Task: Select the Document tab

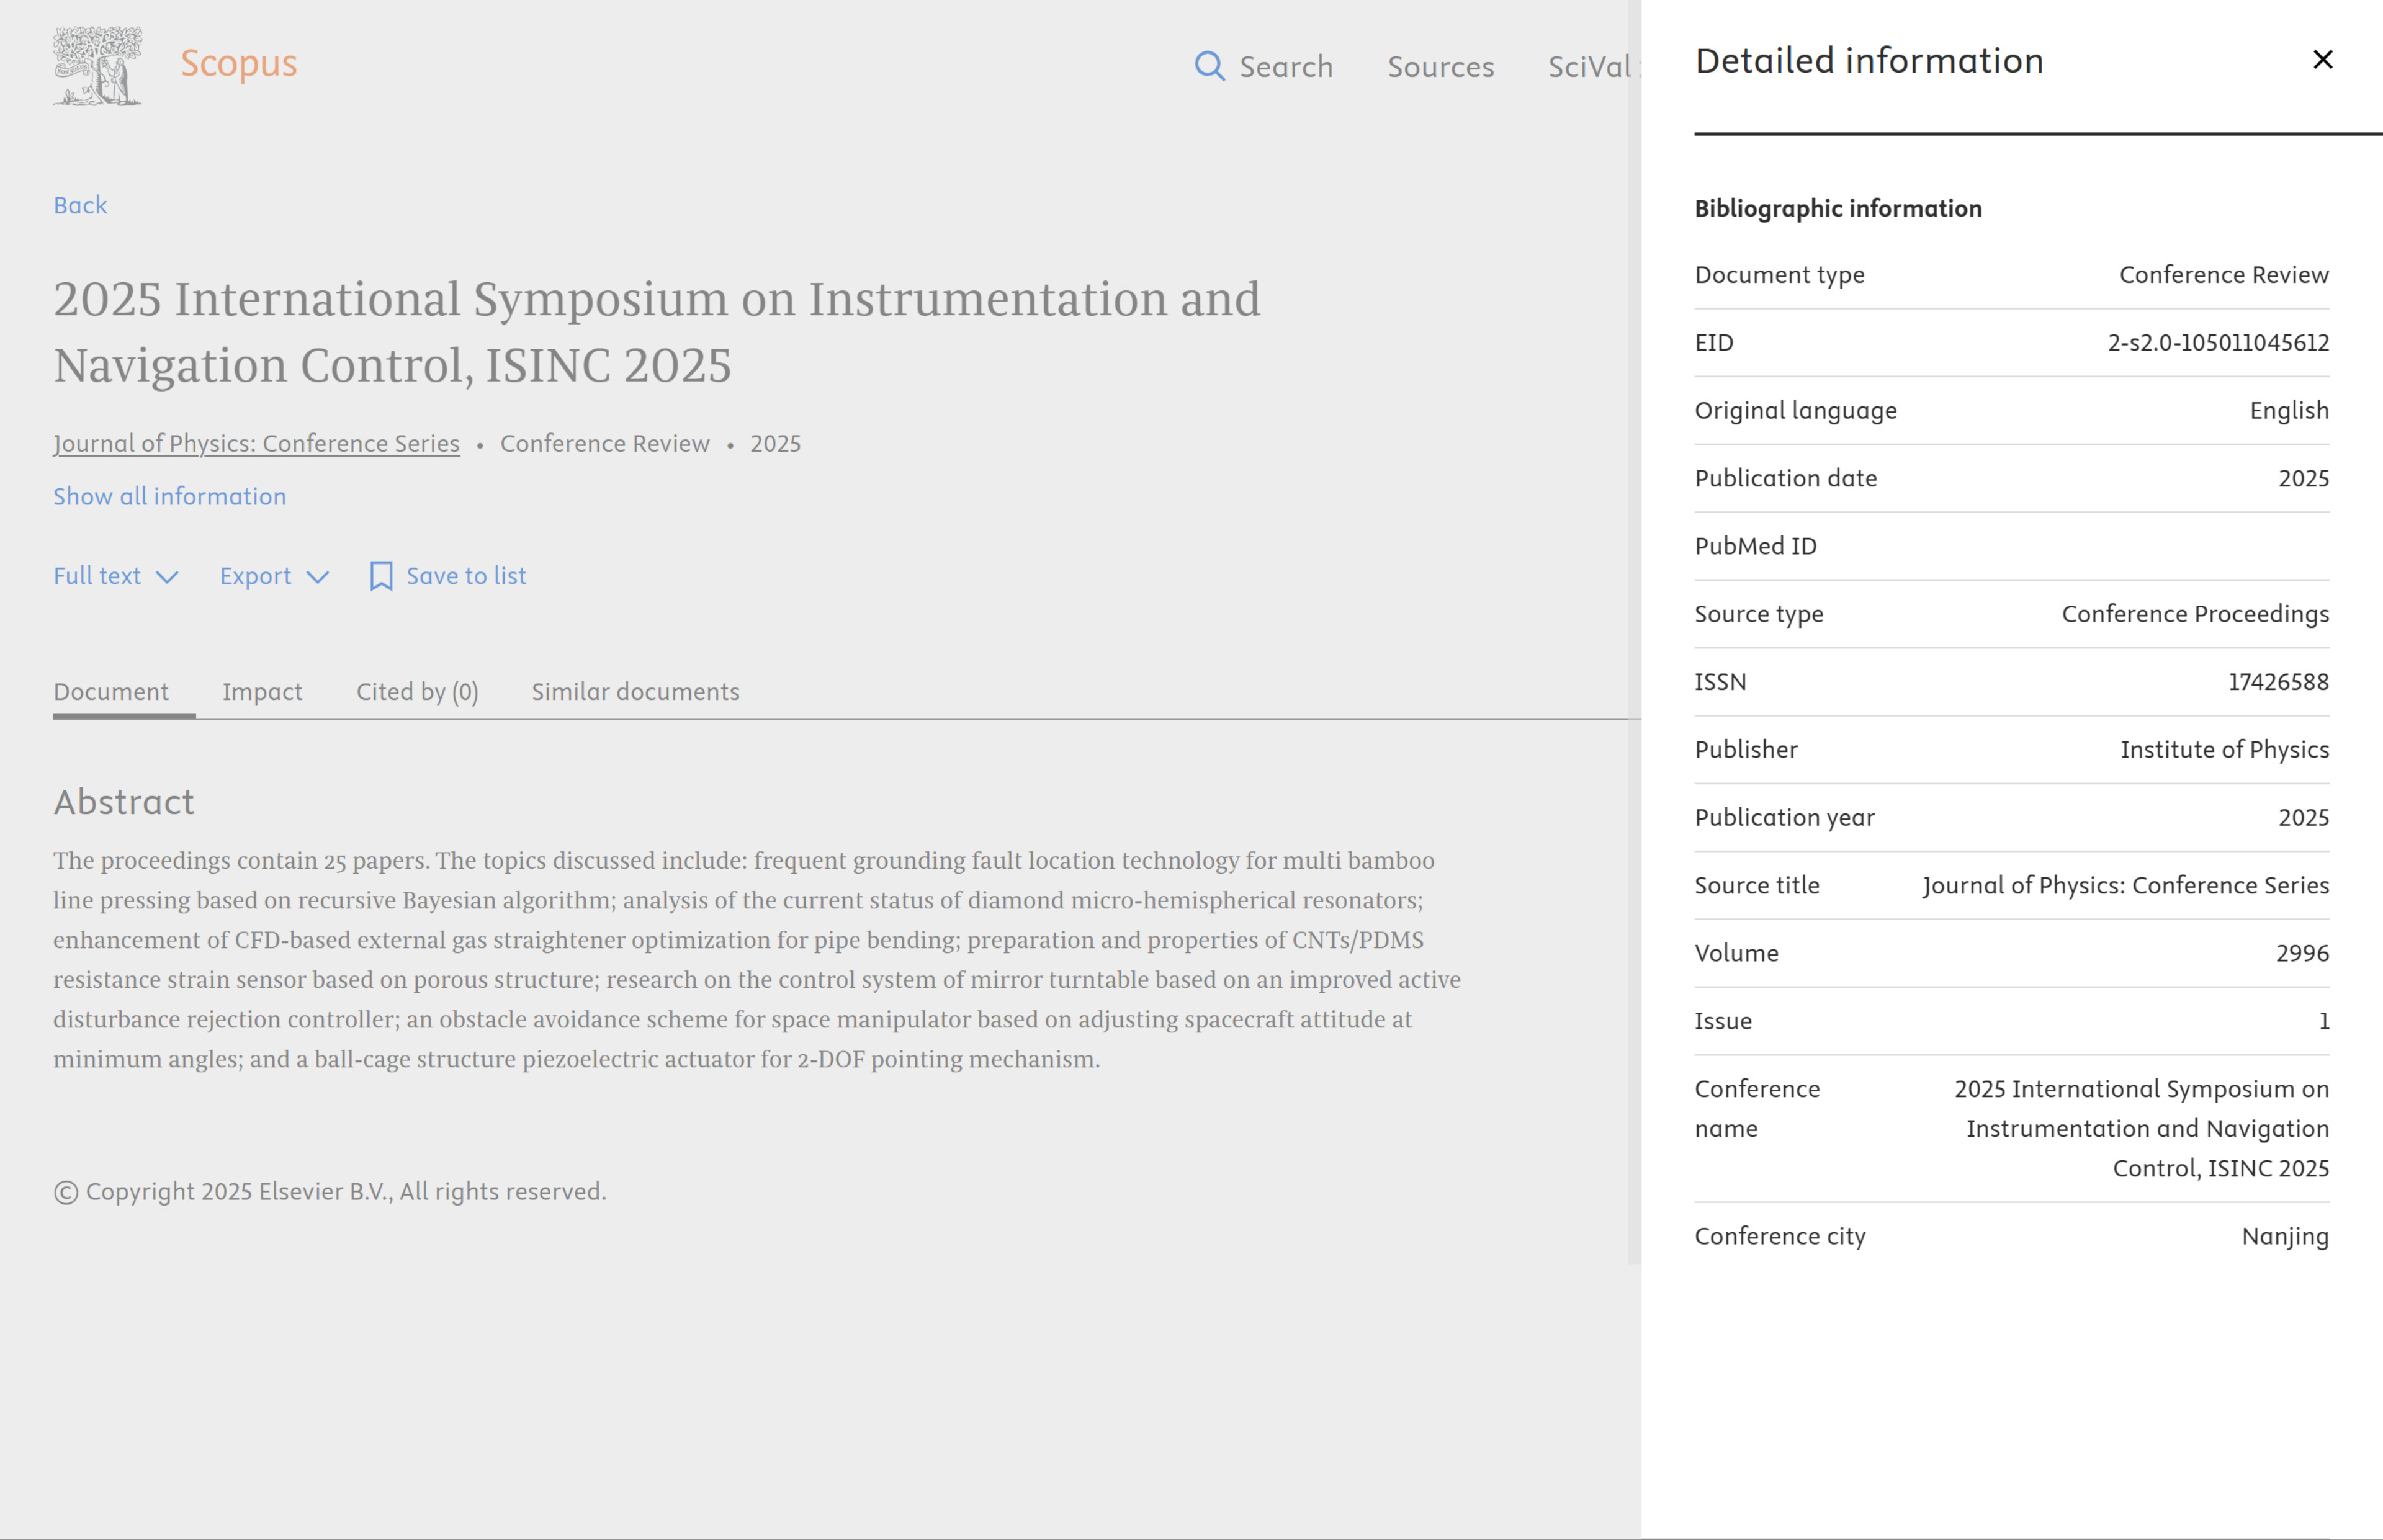Action: [111, 691]
